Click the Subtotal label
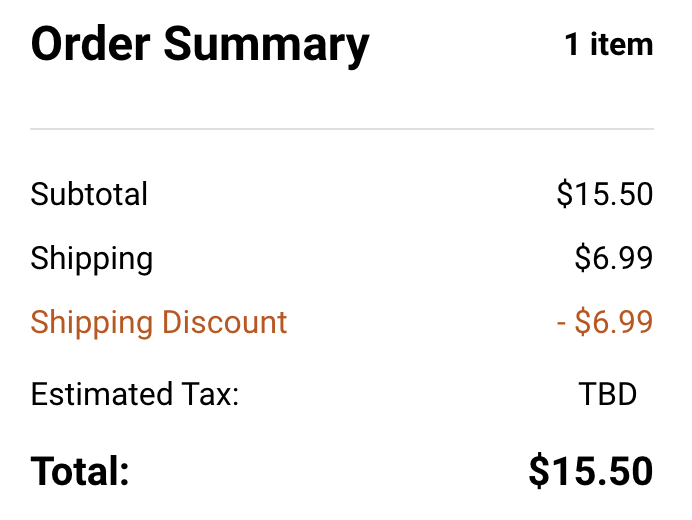This screenshot has height=520, width=692. point(89,194)
